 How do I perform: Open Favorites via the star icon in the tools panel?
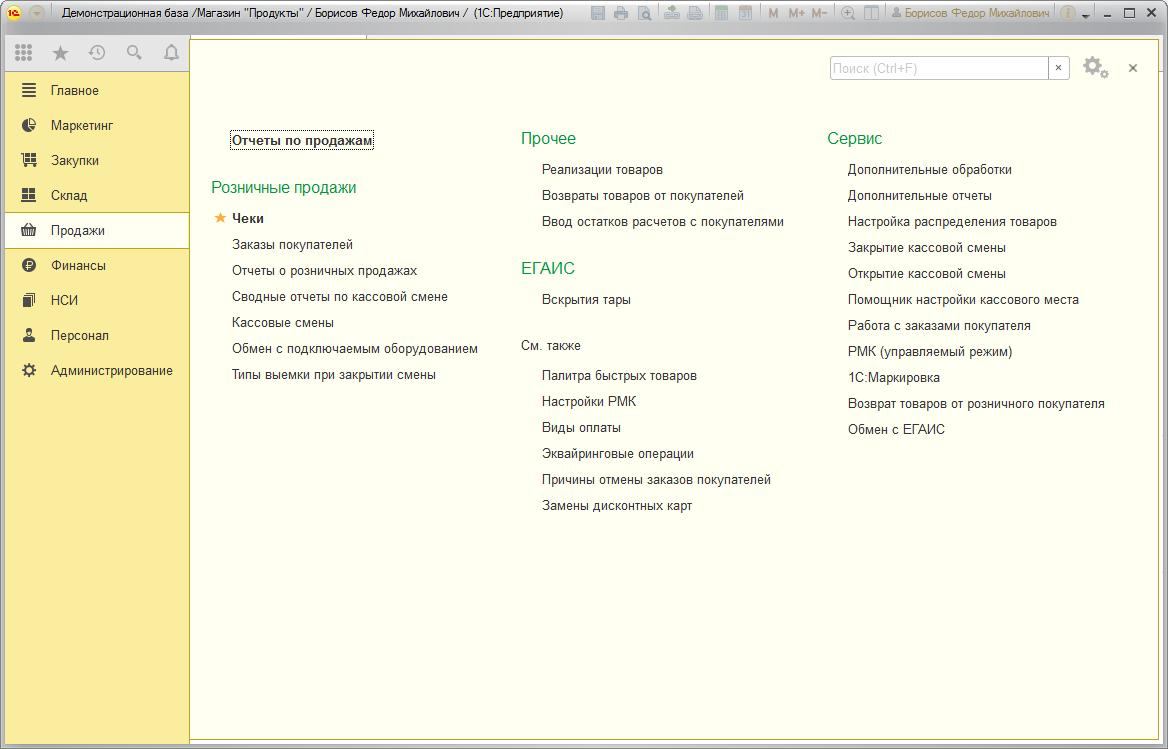pyautogui.click(x=60, y=52)
